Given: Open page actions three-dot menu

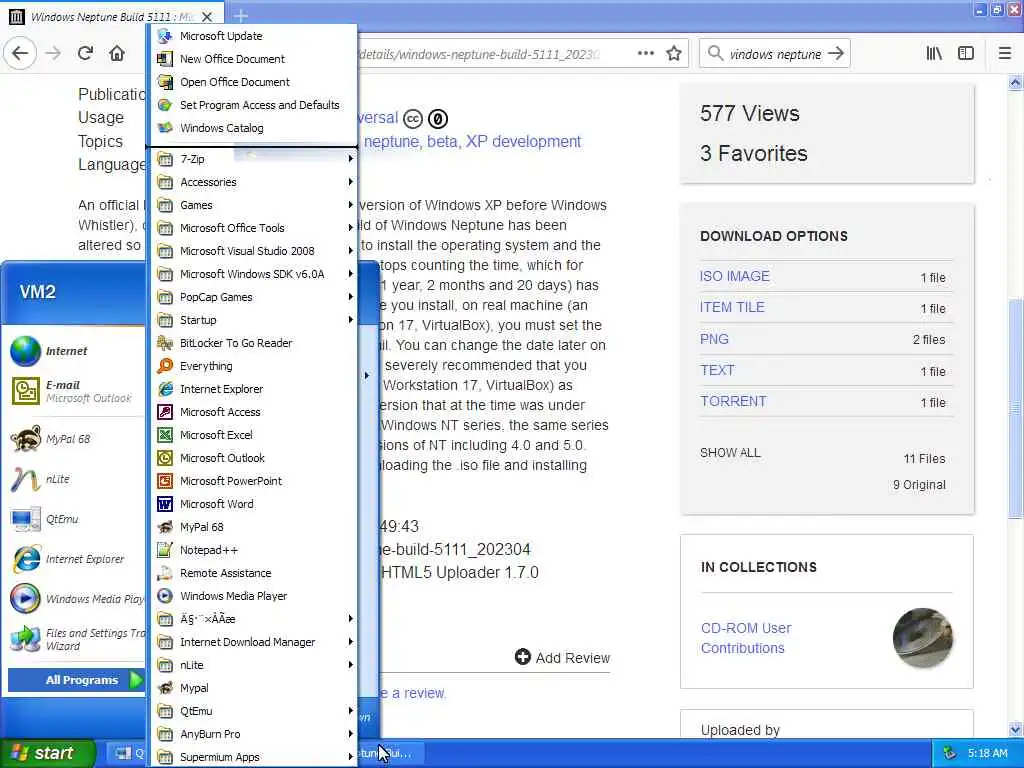Looking at the screenshot, I should pyautogui.click(x=645, y=54).
